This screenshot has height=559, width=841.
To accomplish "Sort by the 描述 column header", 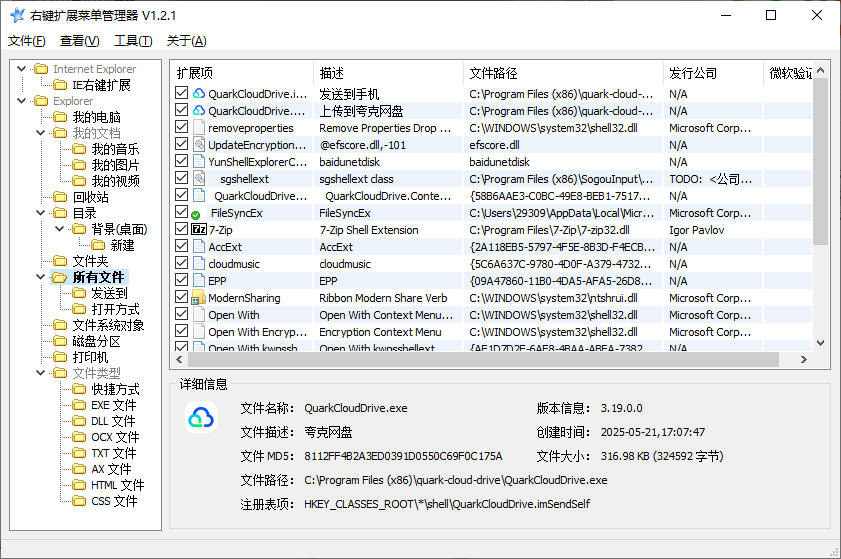I will point(388,73).
